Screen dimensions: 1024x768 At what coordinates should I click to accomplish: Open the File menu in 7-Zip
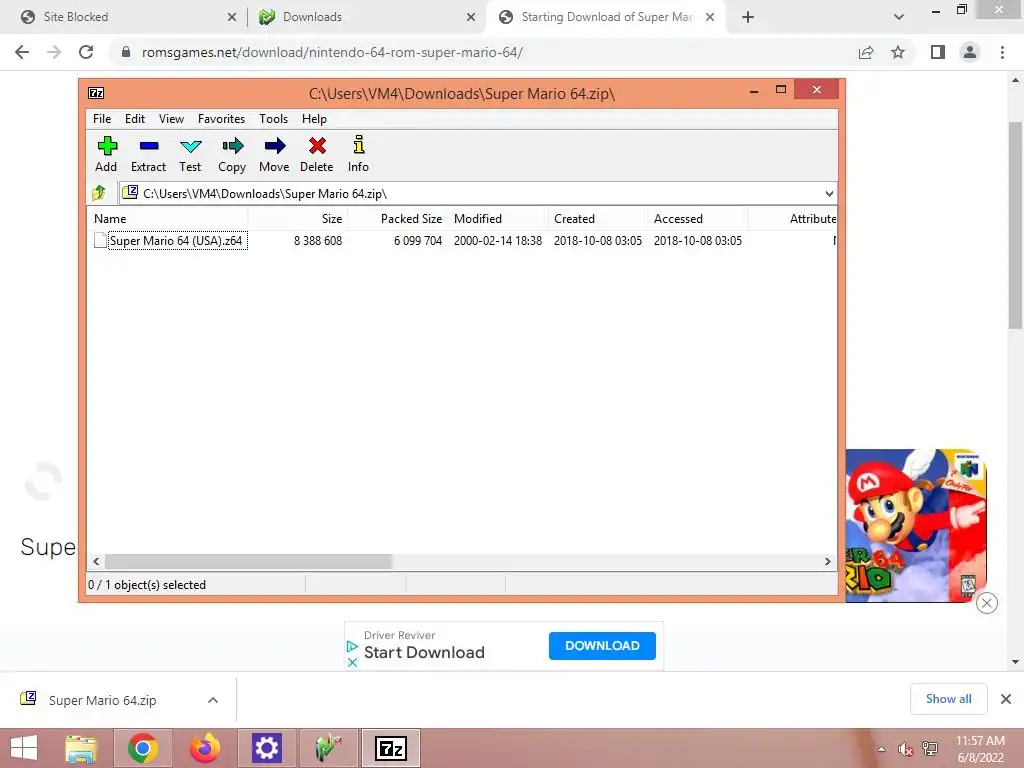(102, 119)
